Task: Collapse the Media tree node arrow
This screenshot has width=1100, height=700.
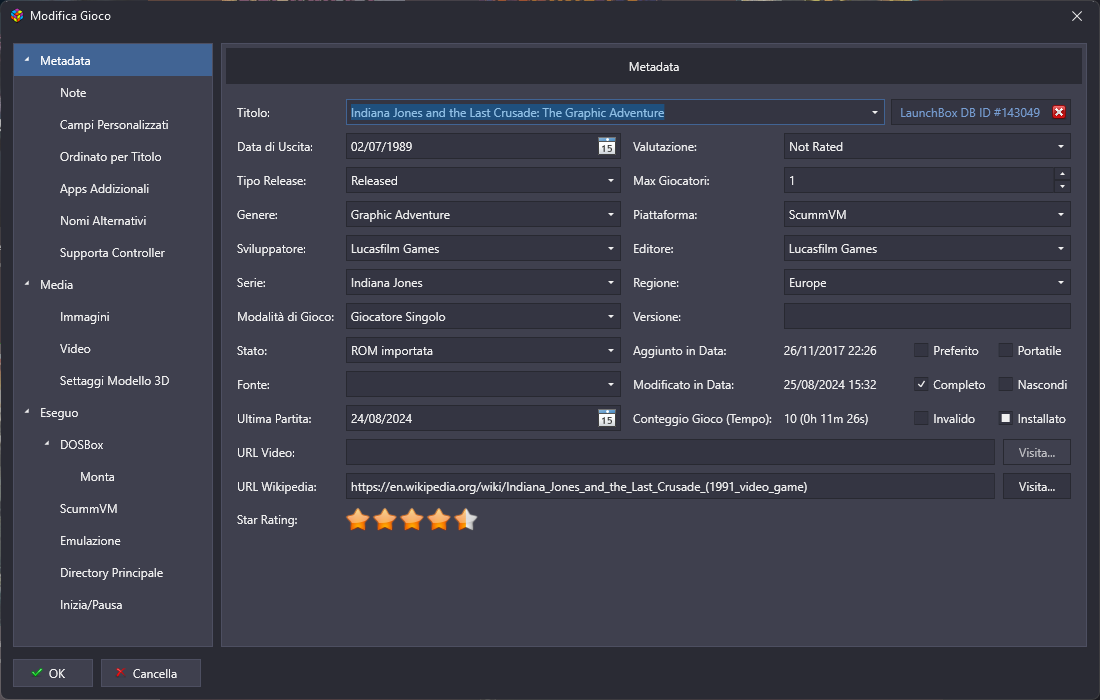Action: pyautogui.click(x=27, y=284)
